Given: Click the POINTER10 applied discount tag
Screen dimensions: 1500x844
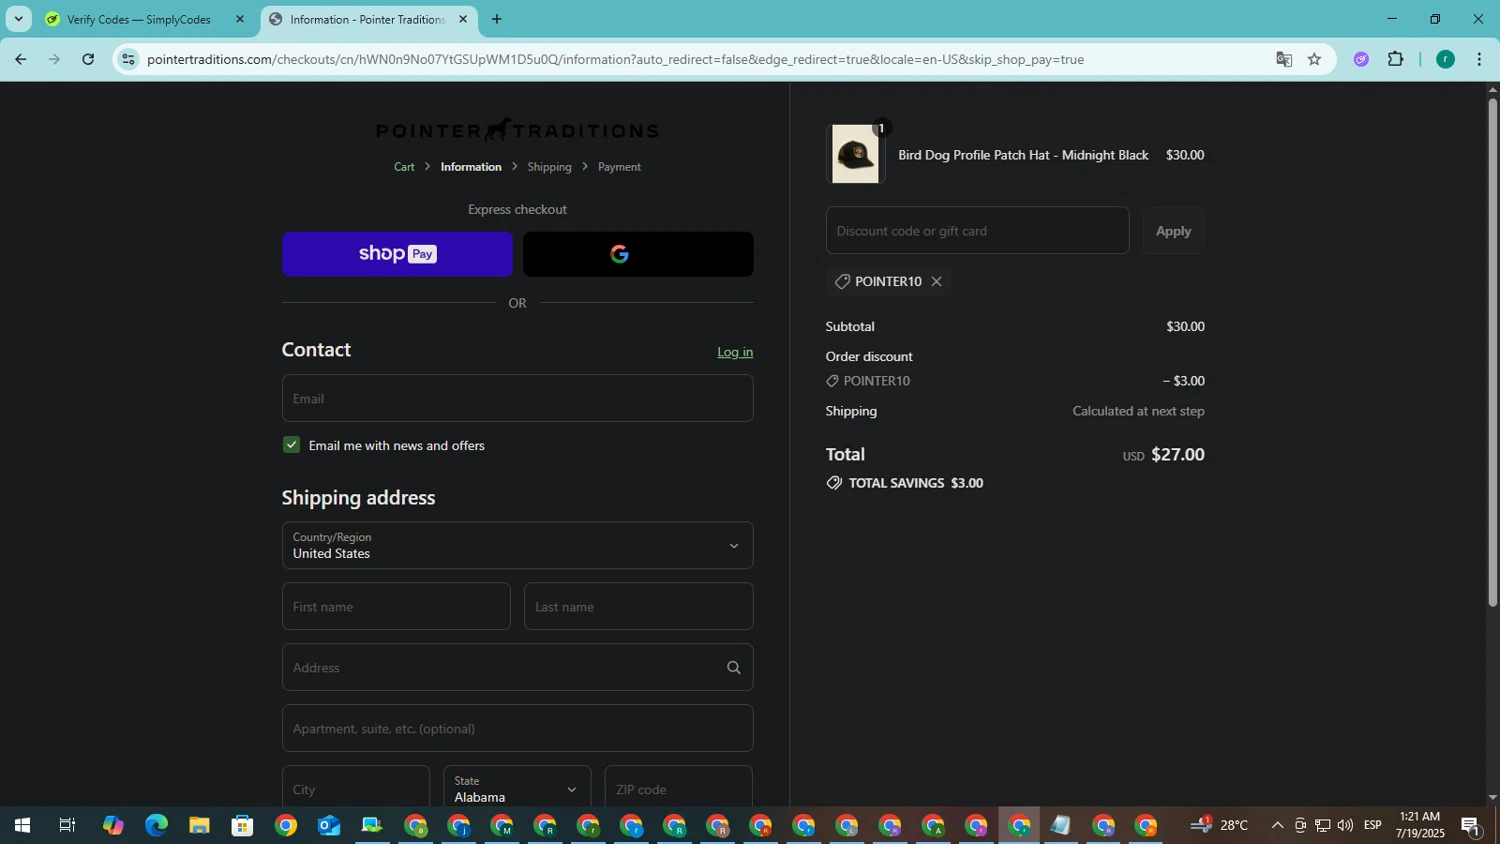Looking at the screenshot, I should tap(888, 282).
